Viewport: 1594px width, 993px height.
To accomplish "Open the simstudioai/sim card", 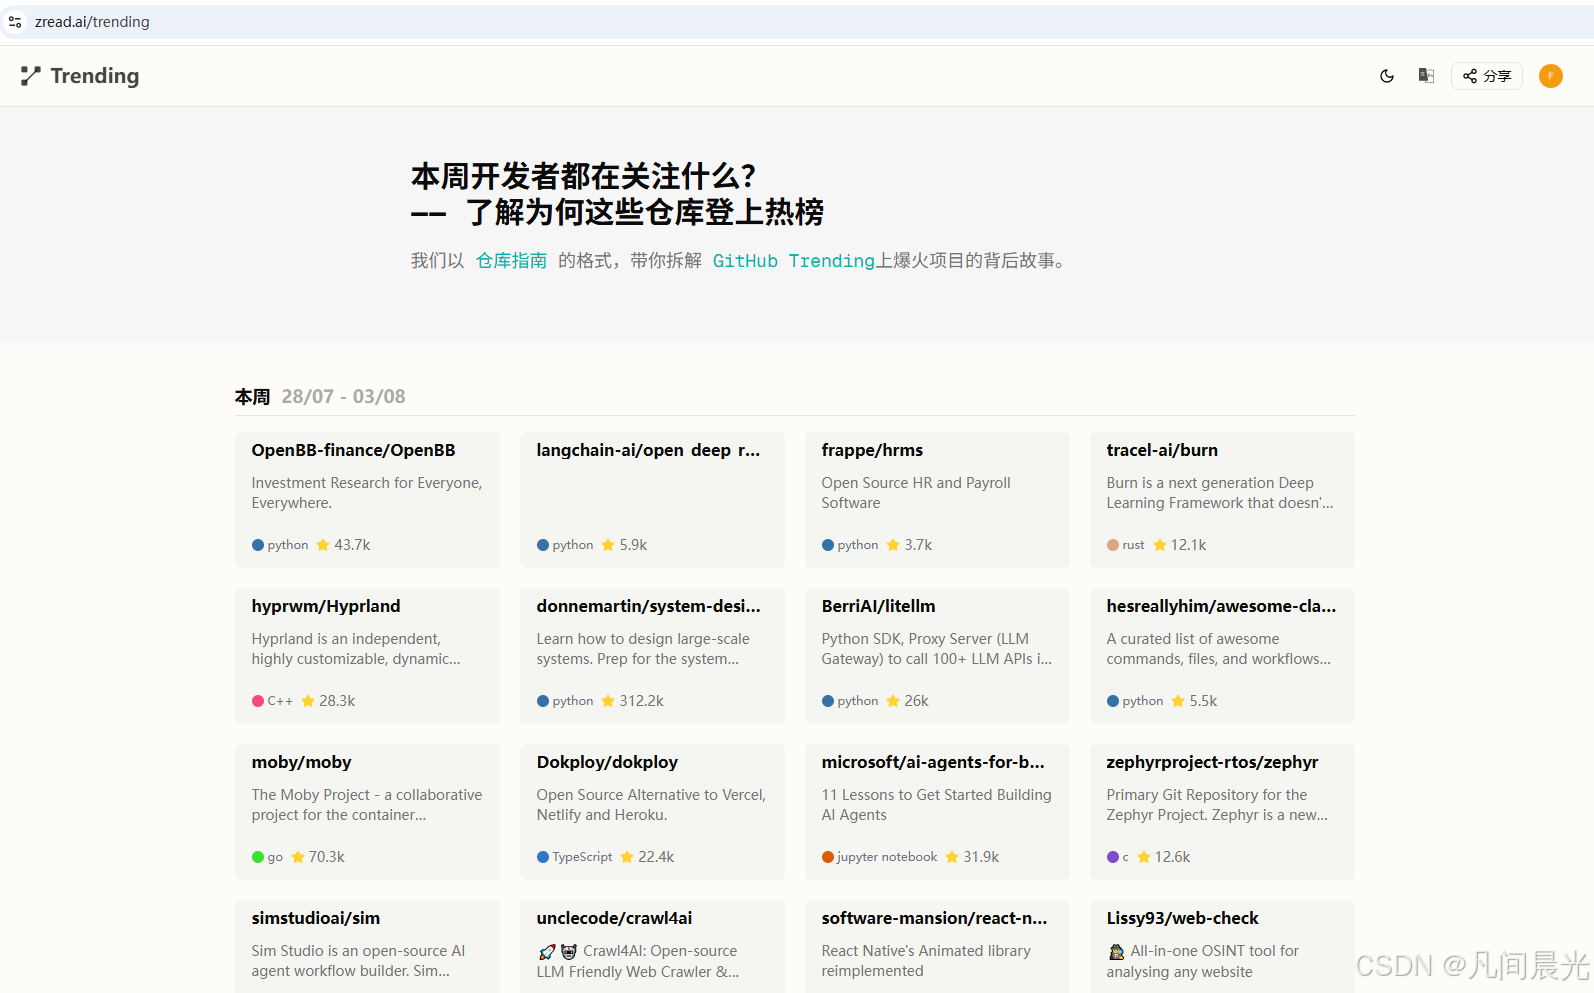I will tap(367, 946).
